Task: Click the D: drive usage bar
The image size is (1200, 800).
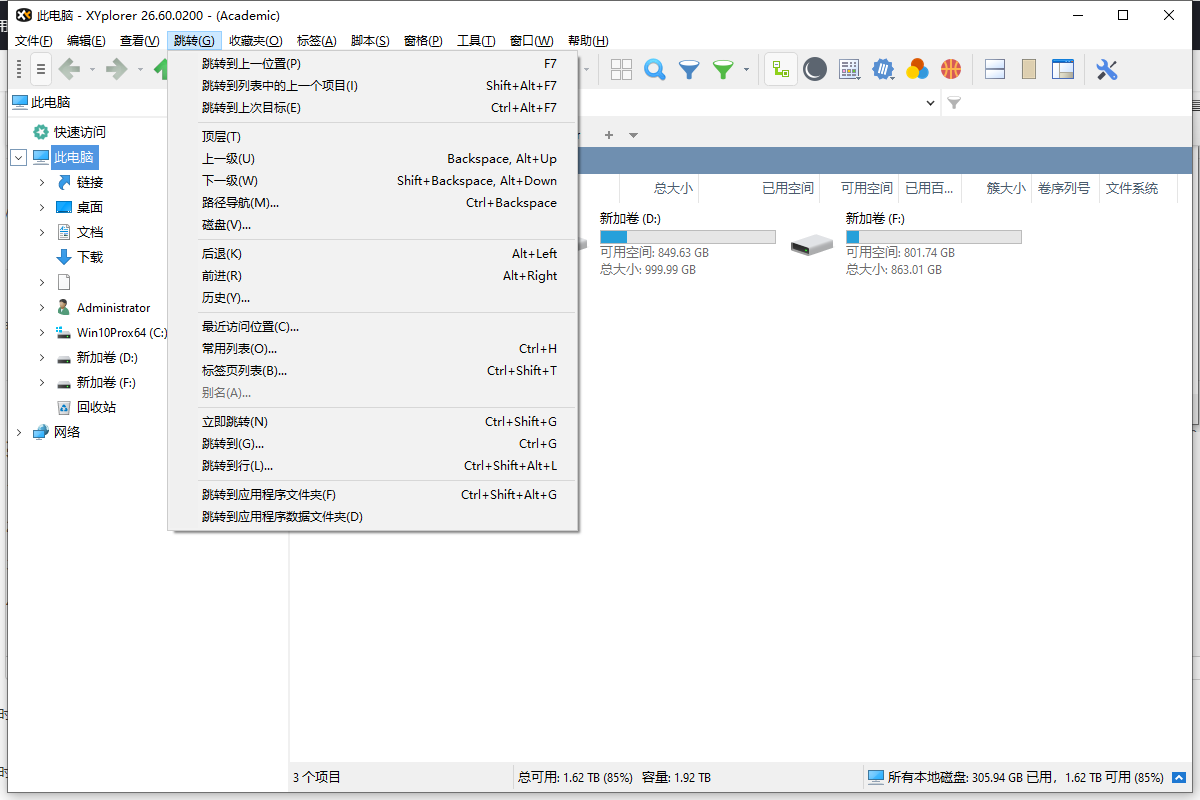Action: pos(688,236)
